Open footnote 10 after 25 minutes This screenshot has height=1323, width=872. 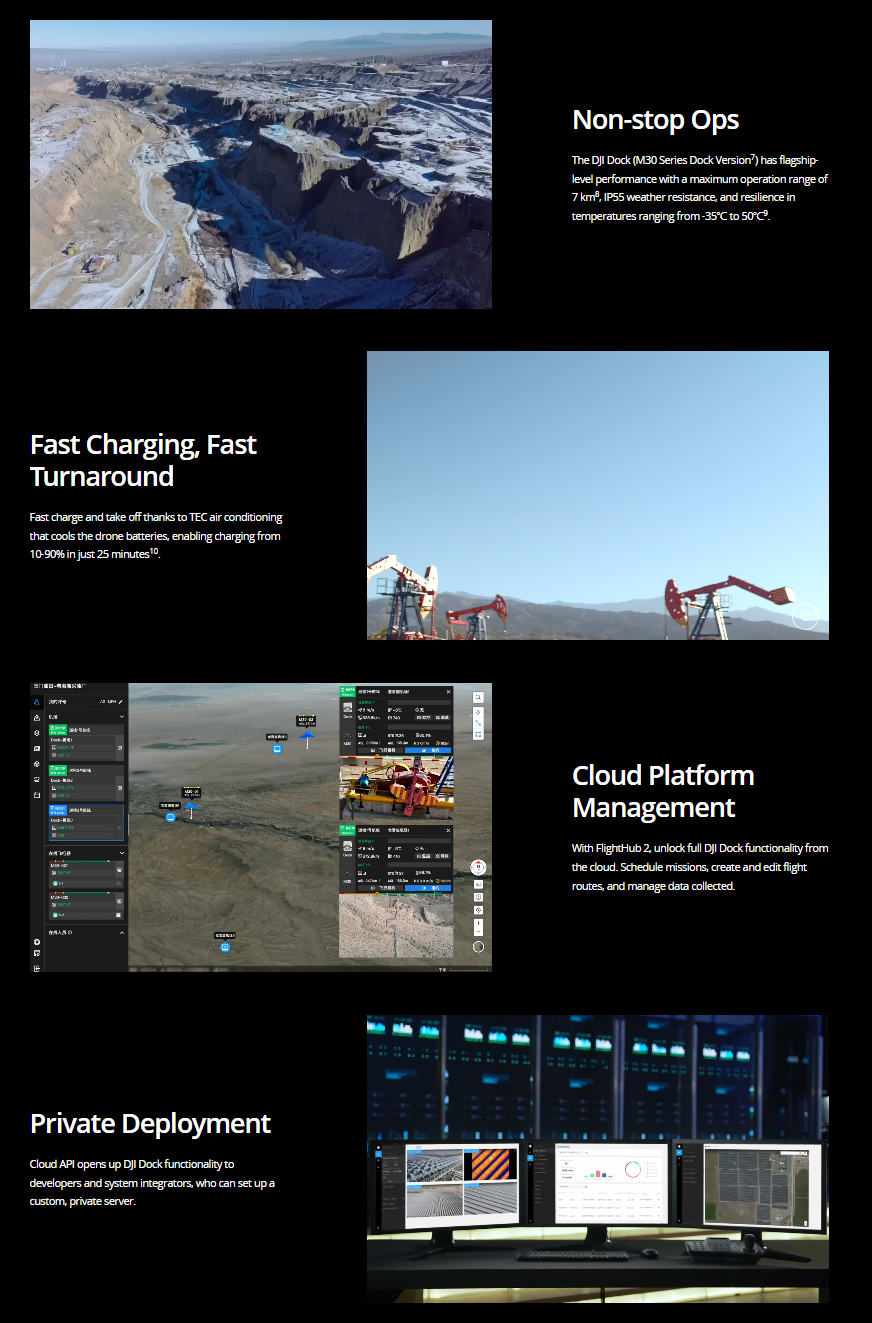154,551
